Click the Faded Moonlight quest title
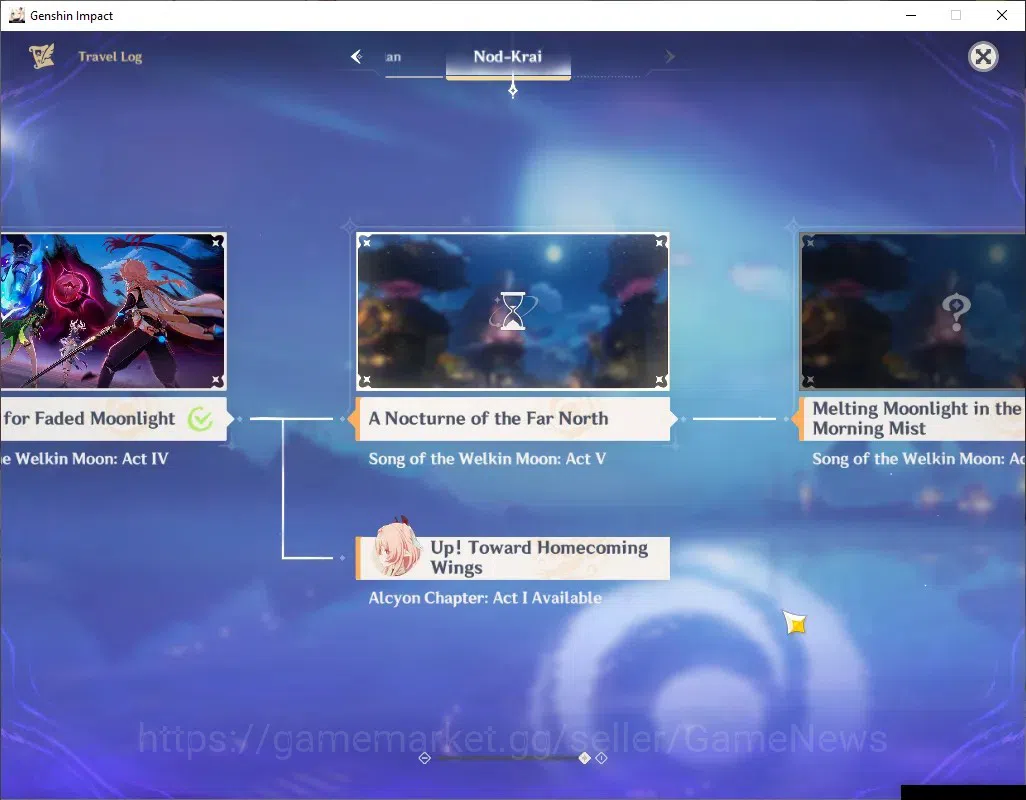 pos(89,419)
